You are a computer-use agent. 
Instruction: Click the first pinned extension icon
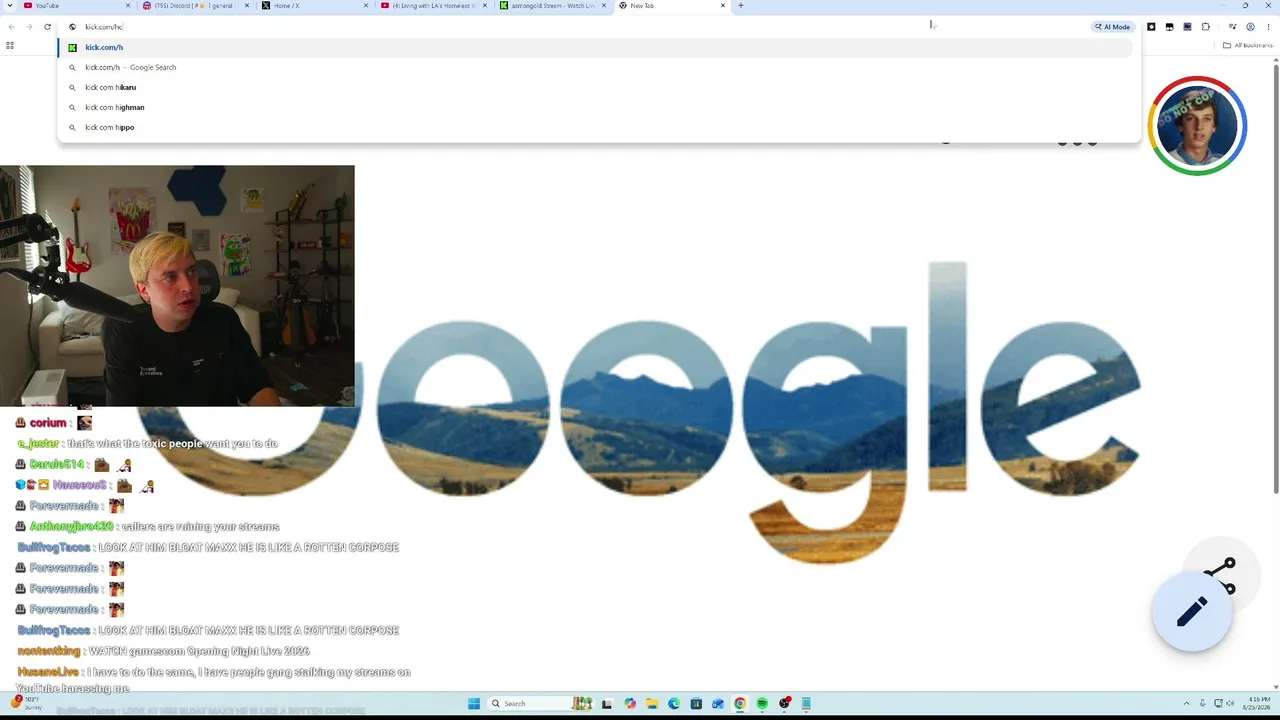coord(1151,27)
